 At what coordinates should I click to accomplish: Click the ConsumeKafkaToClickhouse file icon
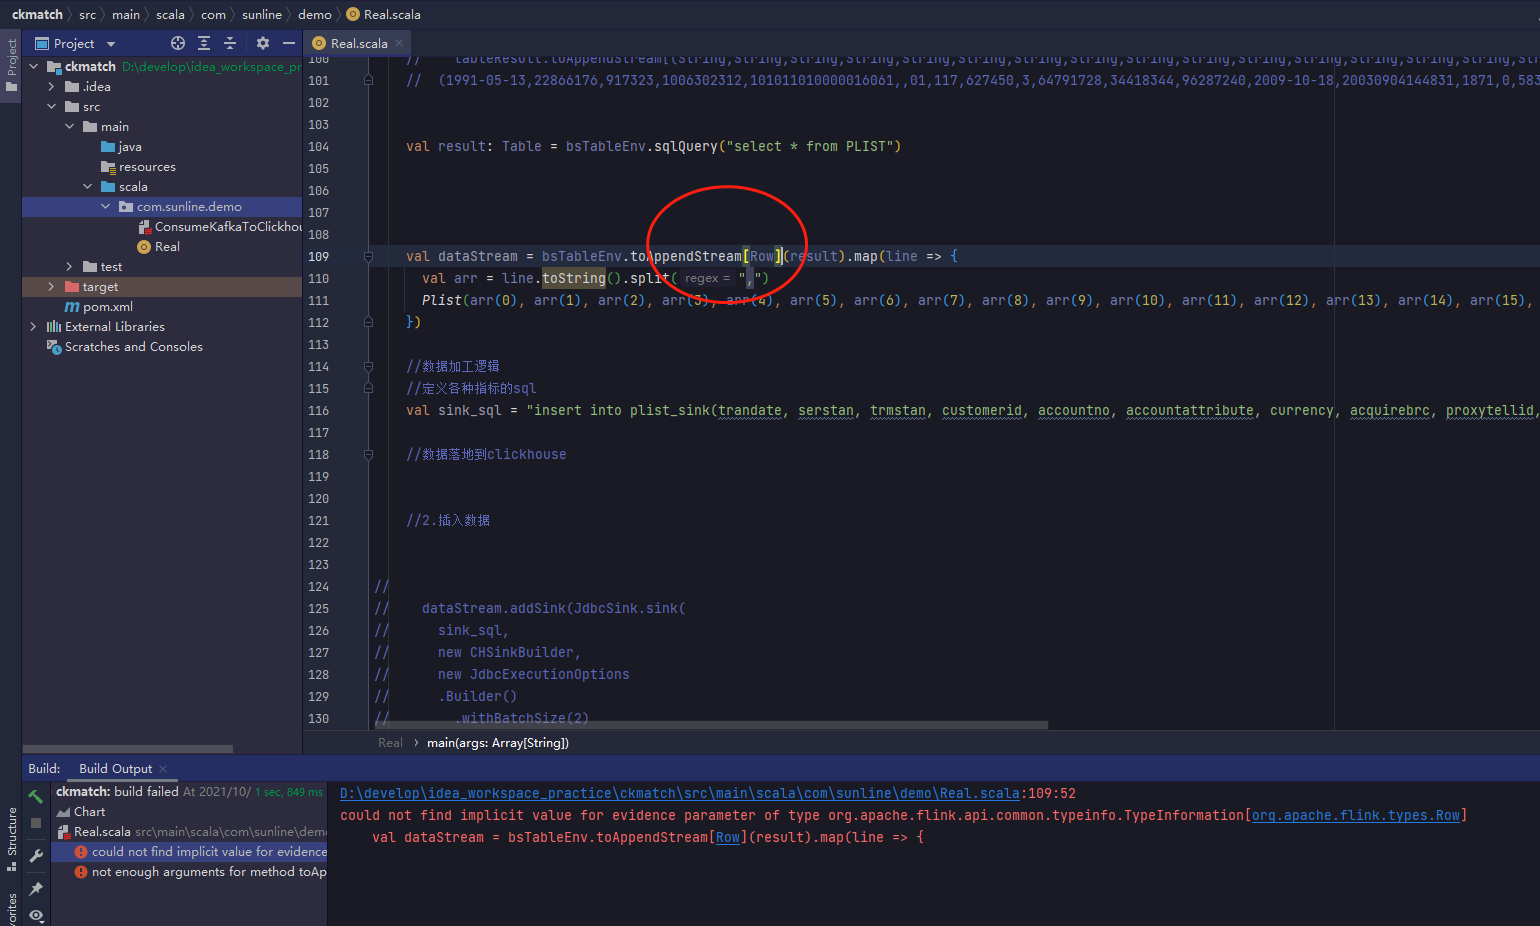[x=144, y=227]
